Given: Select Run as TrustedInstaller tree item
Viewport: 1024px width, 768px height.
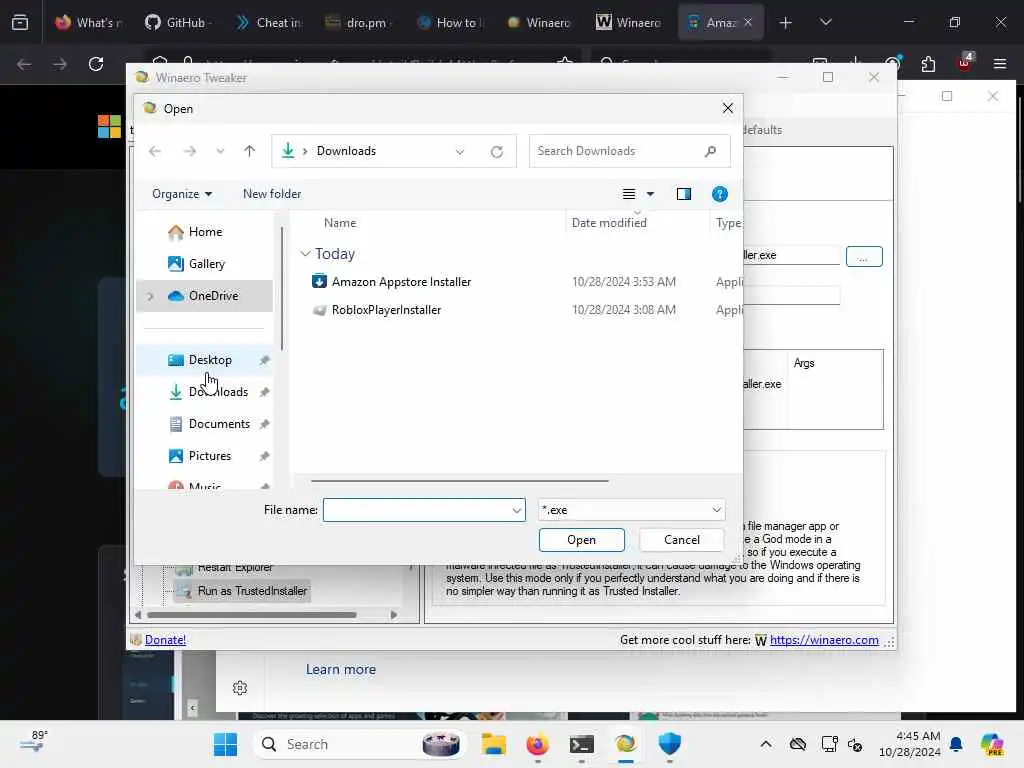Looking at the screenshot, I should [251, 591].
